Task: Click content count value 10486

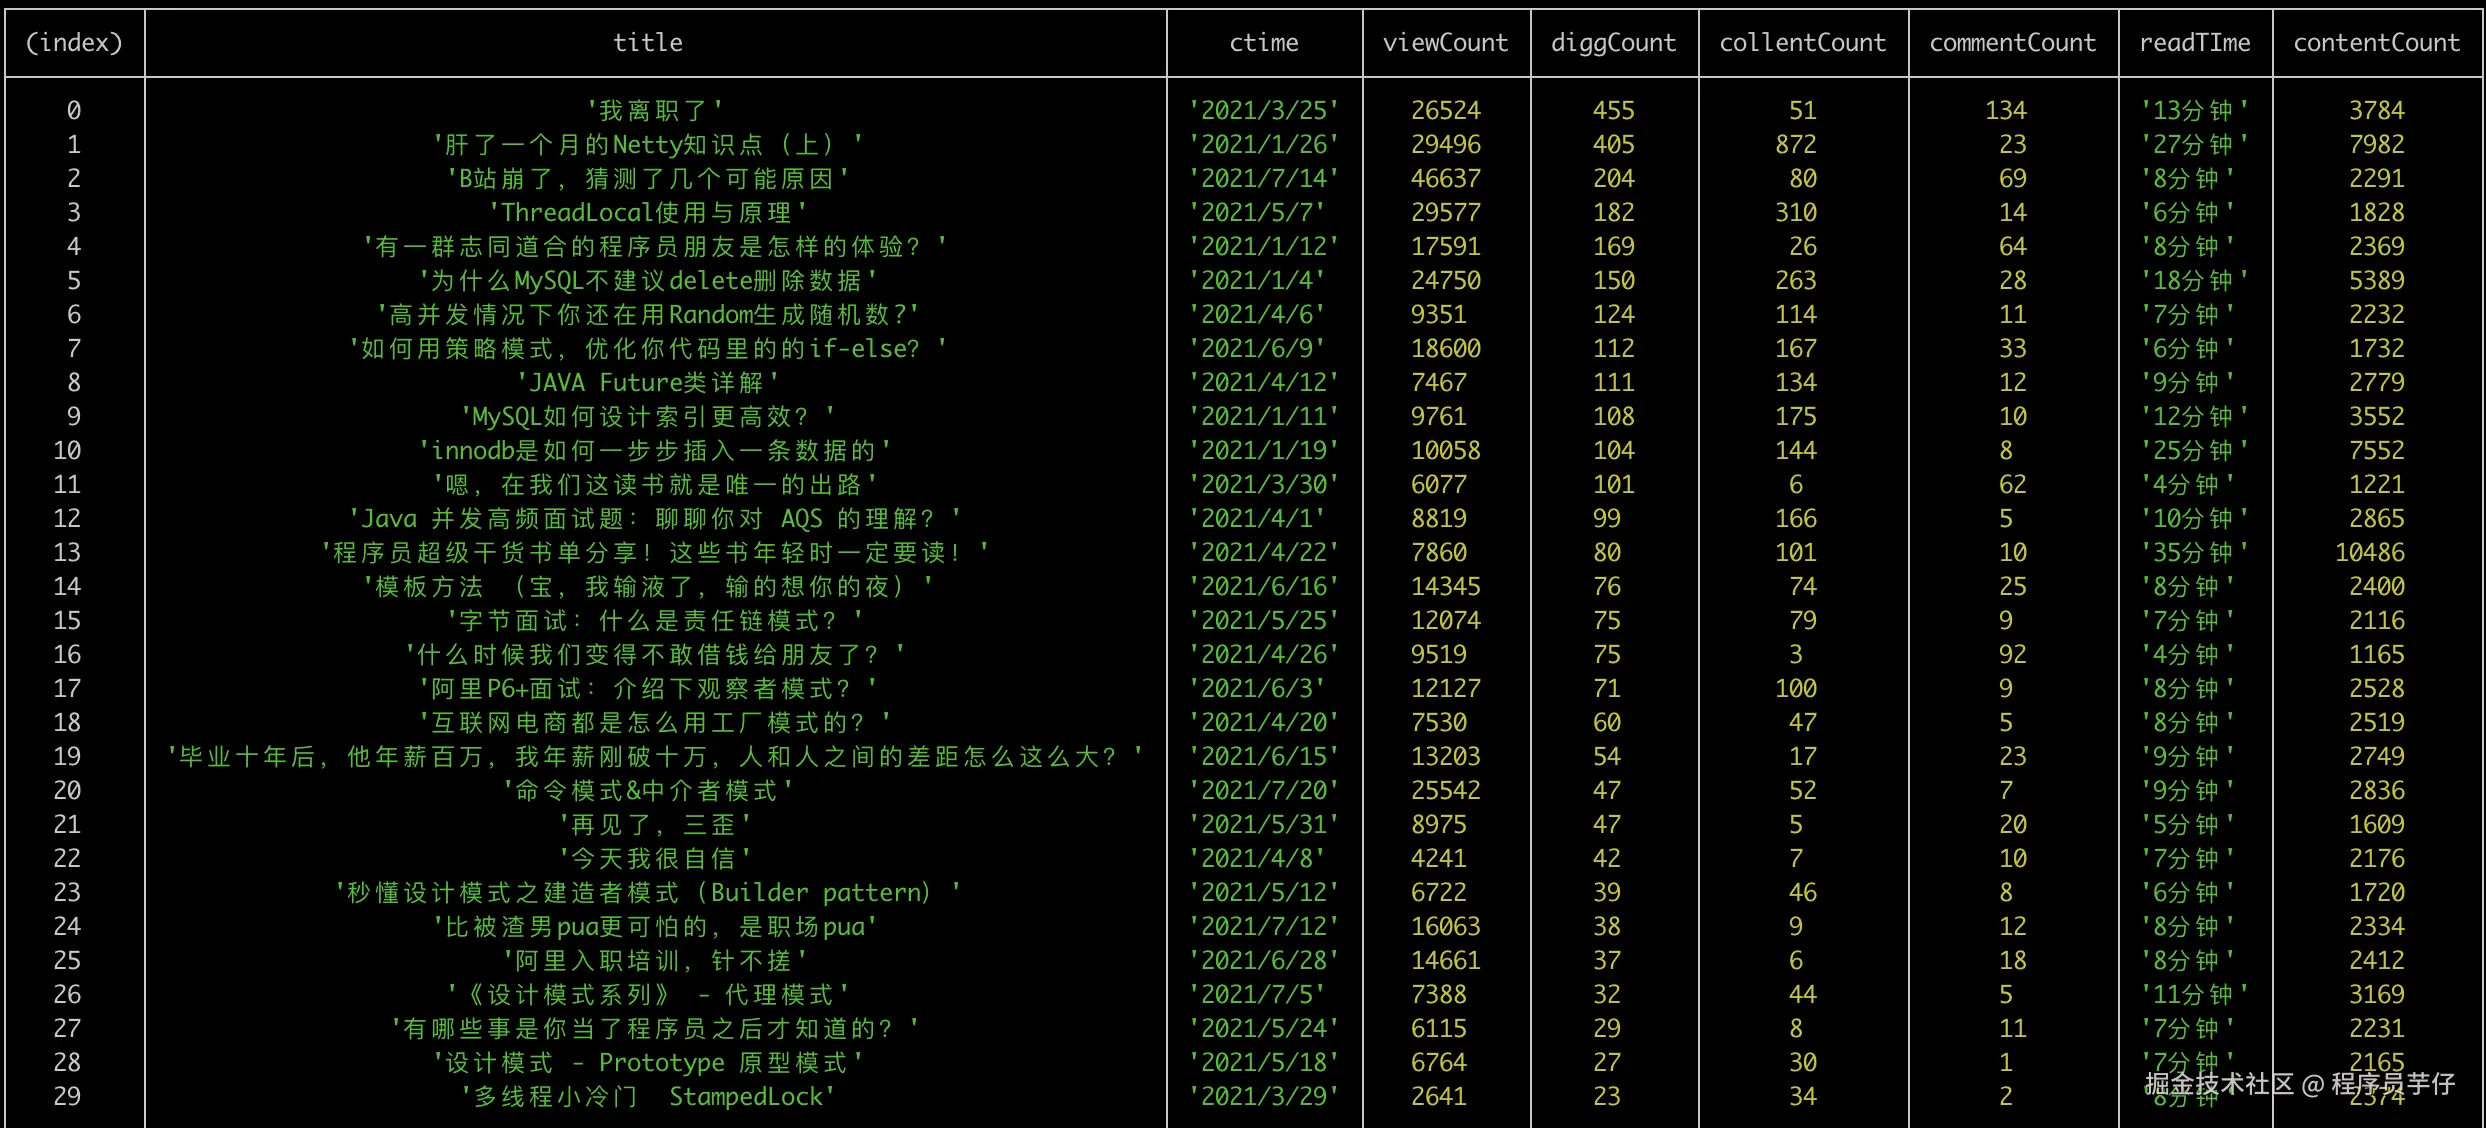Action: 2376,553
